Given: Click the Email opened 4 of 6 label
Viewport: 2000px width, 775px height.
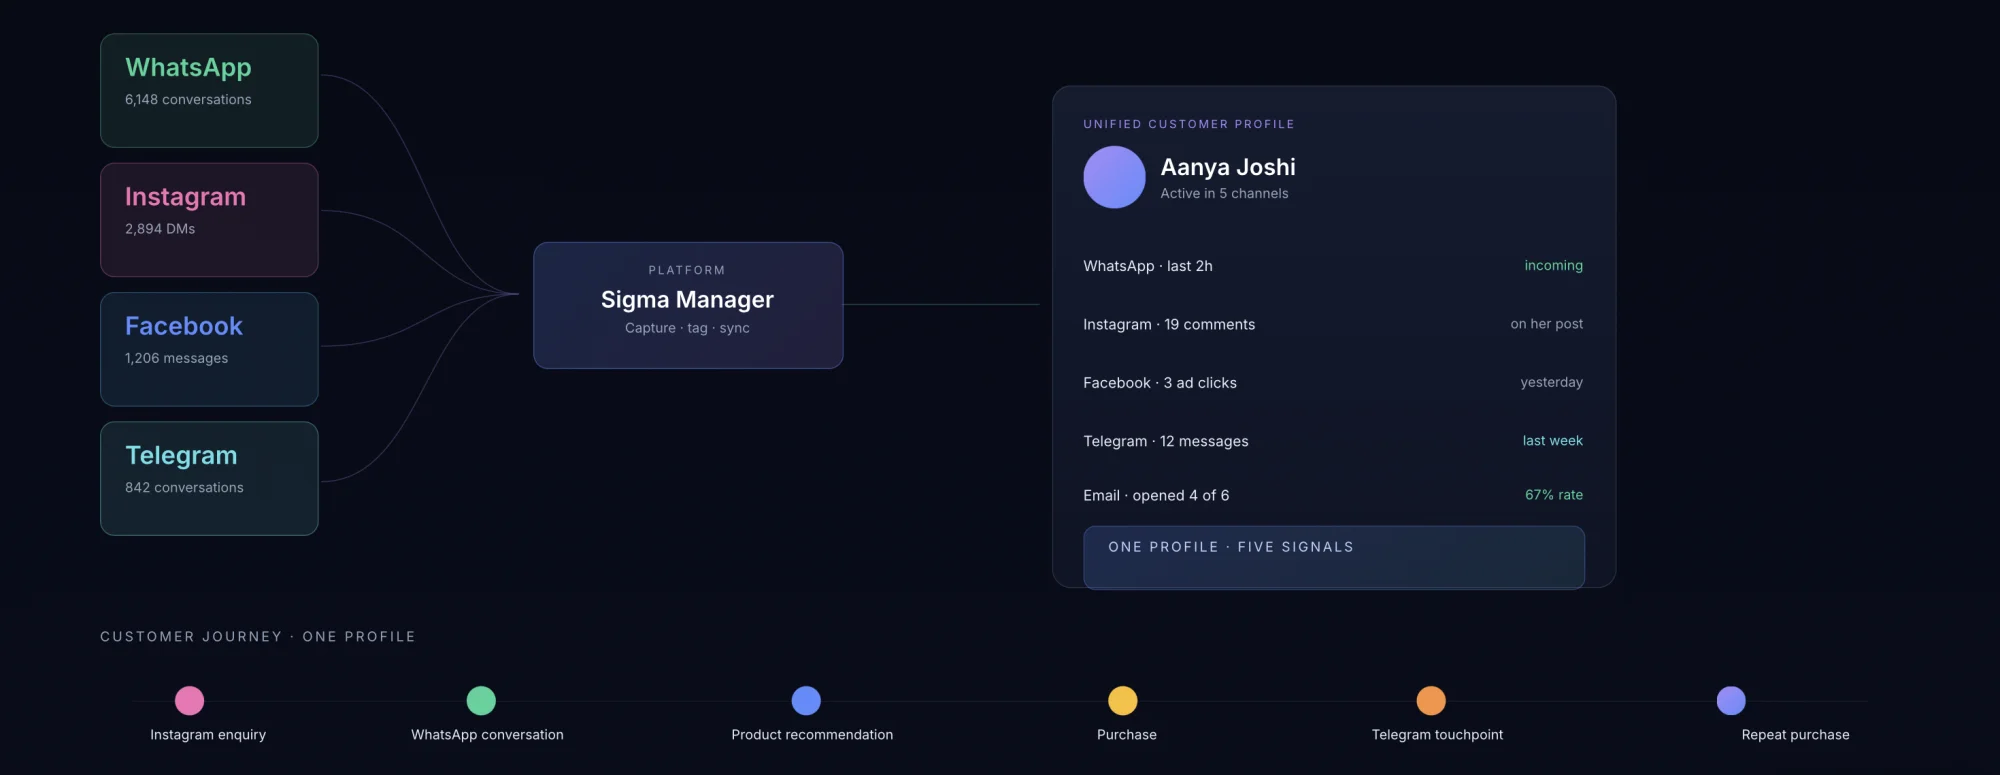Looking at the screenshot, I should 1156,495.
